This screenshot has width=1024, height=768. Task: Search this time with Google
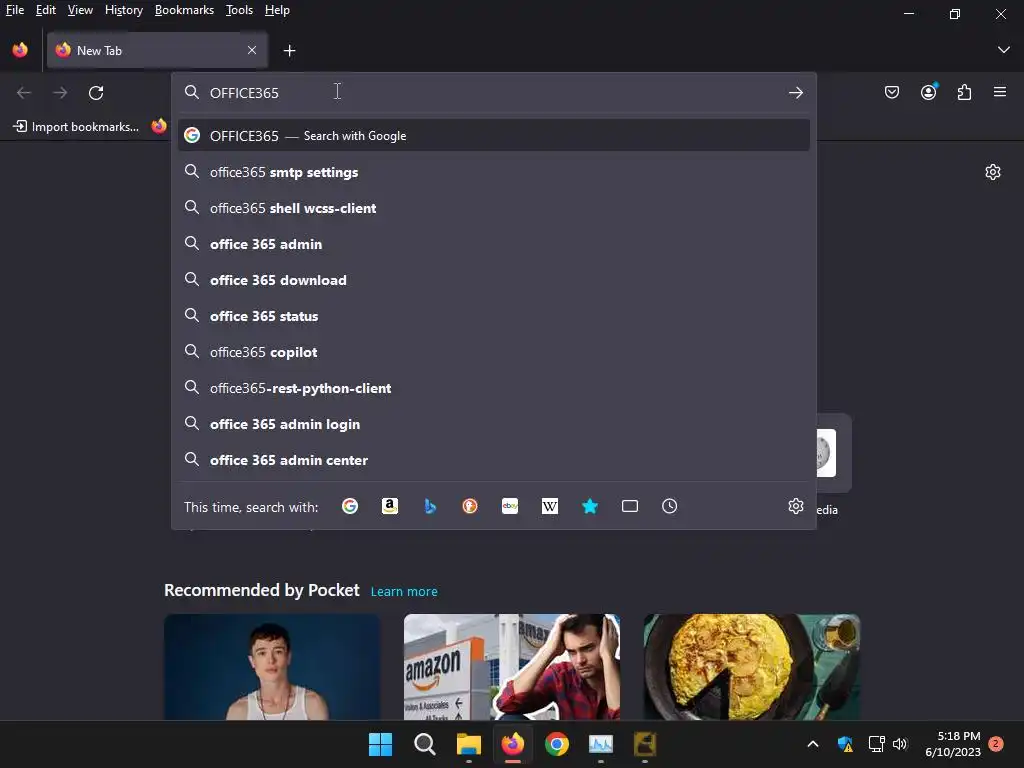click(x=350, y=506)
